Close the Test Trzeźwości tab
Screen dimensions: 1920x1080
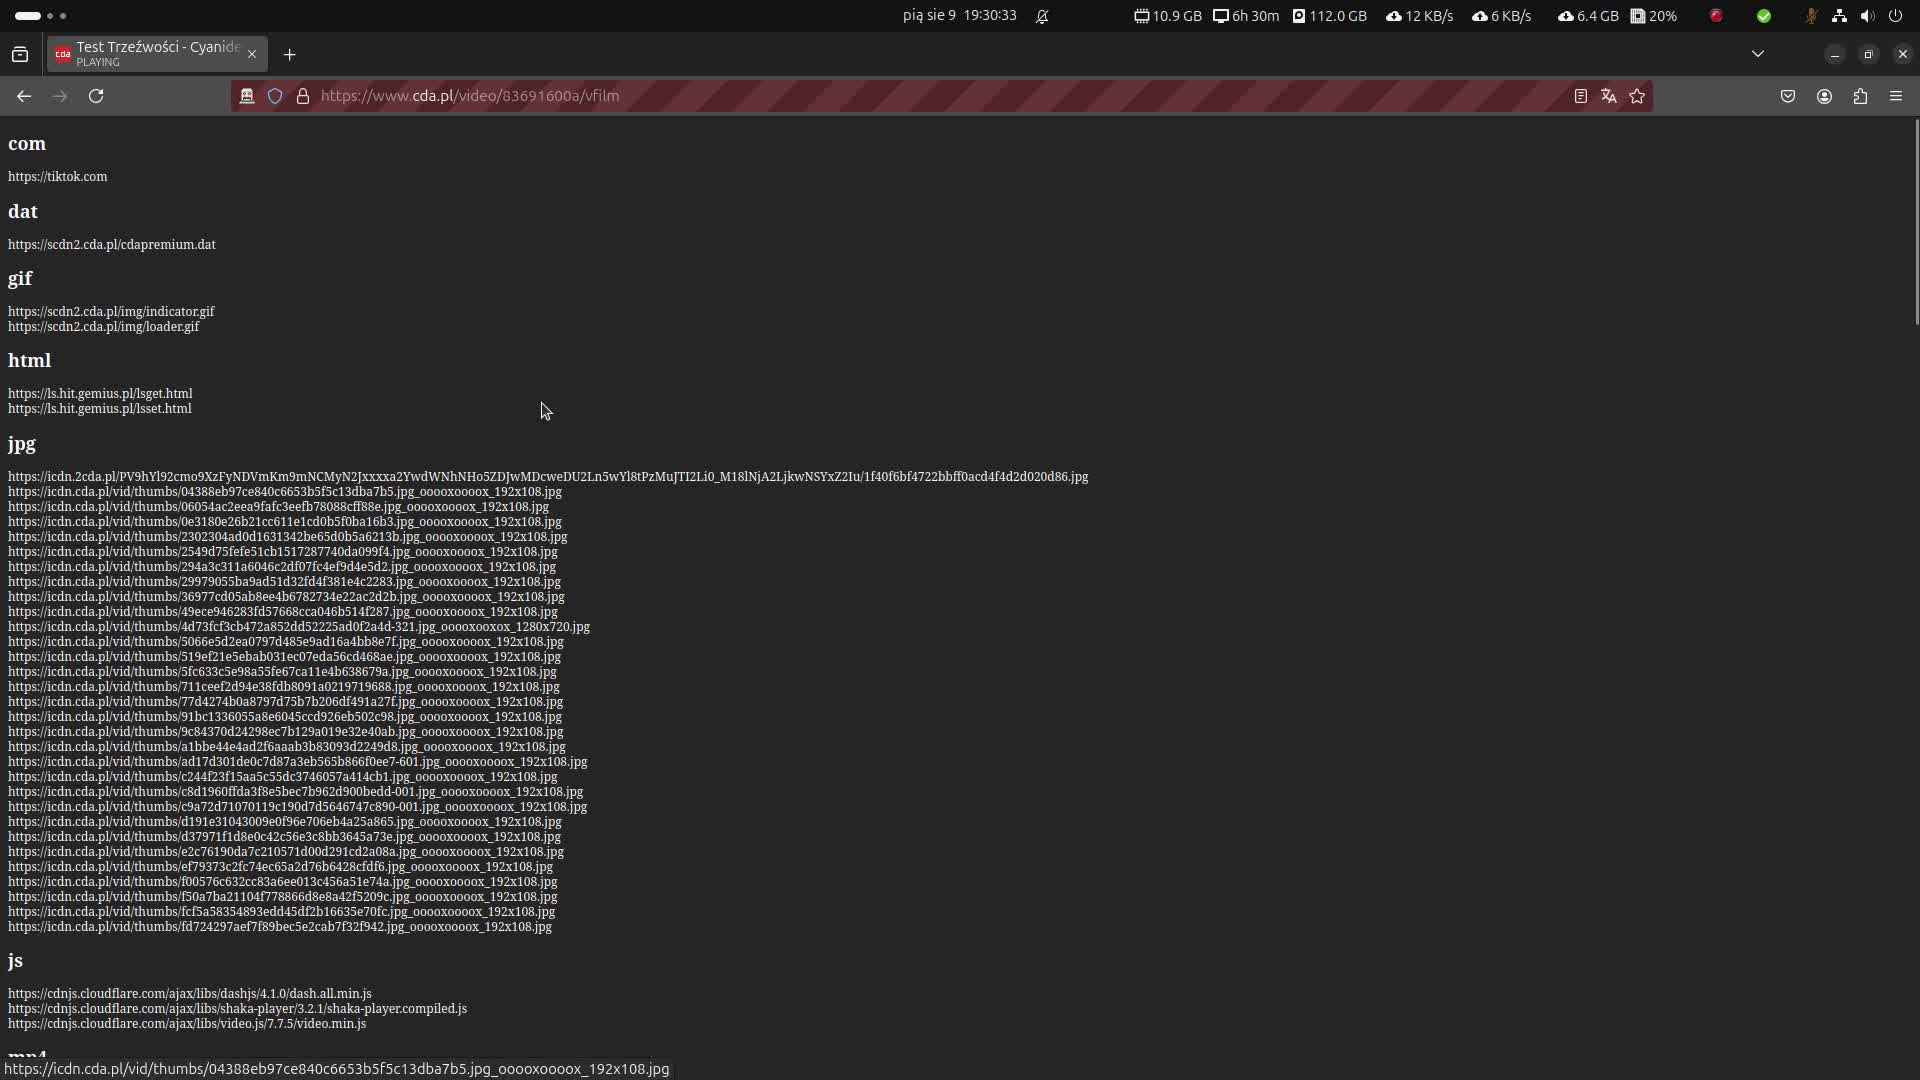click(x=252, y=54)
